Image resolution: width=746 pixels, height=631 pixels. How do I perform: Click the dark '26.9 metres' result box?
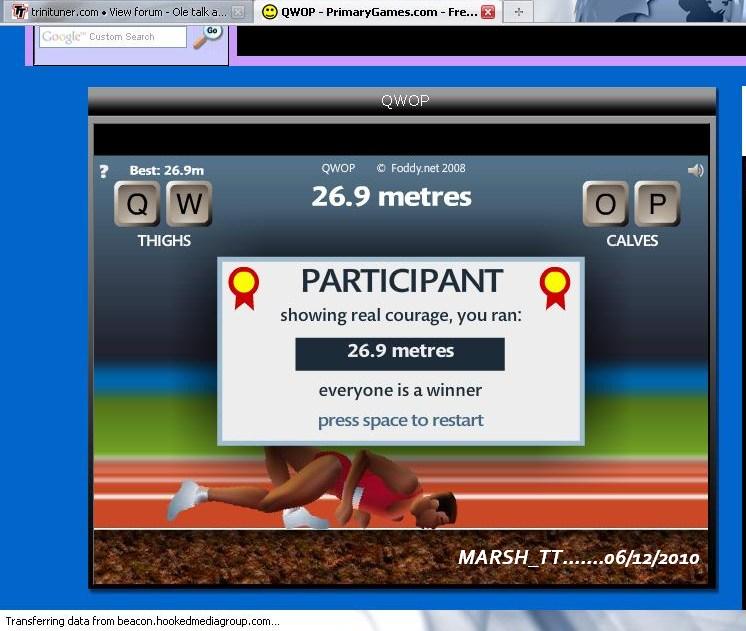click(x=400, y=354)
